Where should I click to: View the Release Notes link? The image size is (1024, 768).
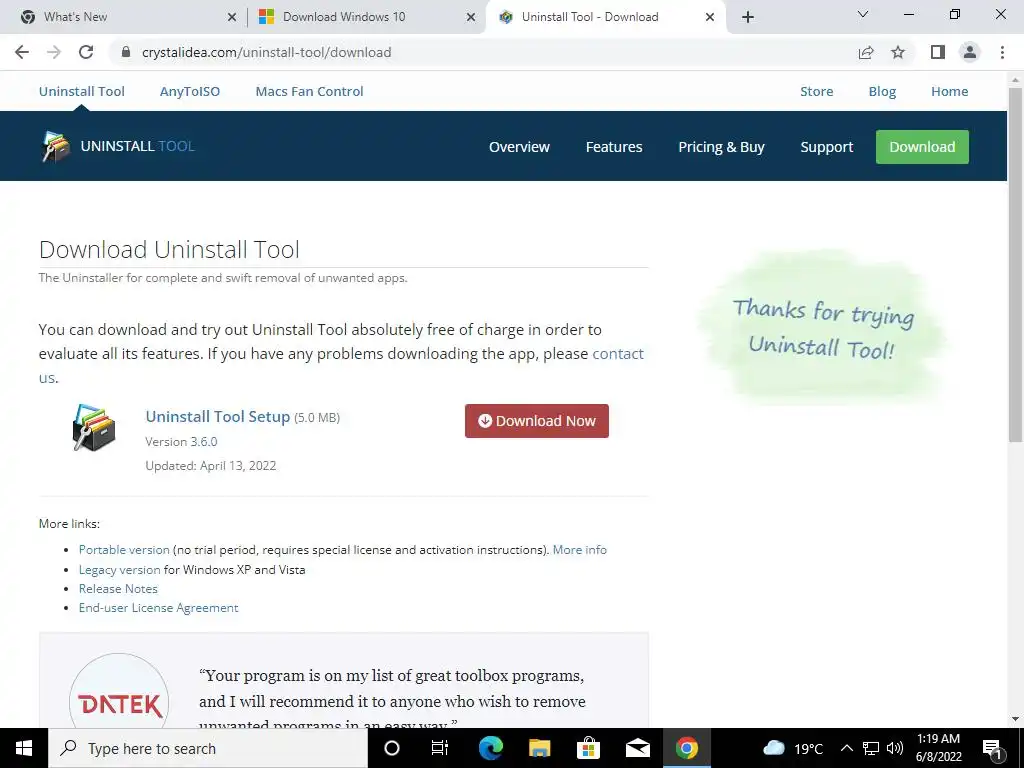tap(118, 588)
